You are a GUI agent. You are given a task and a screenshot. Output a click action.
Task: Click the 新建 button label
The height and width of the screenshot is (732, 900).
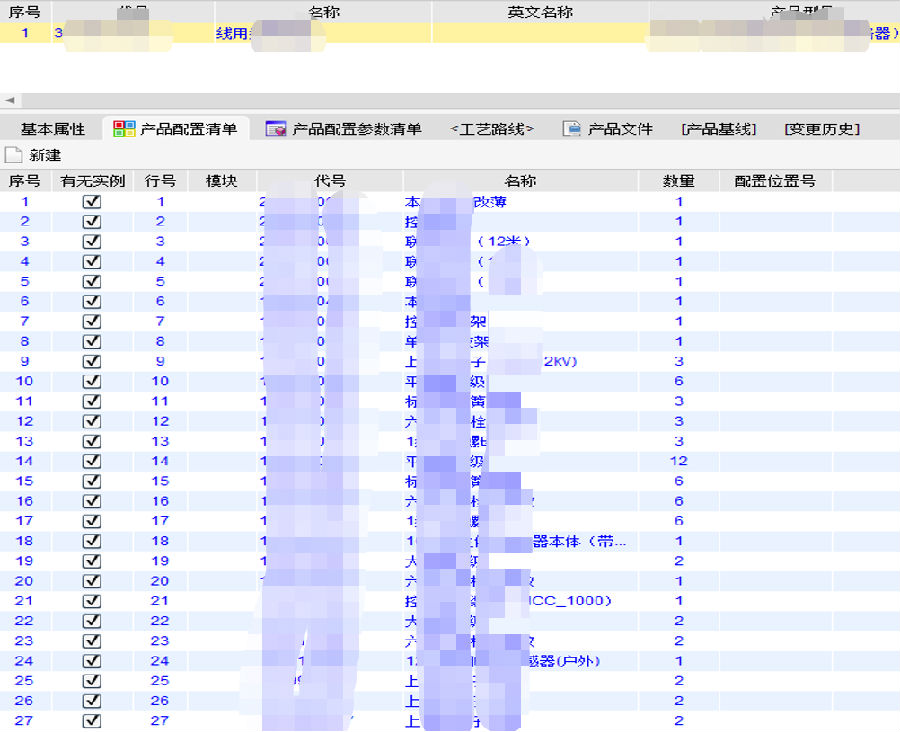(x=45, y=155)
